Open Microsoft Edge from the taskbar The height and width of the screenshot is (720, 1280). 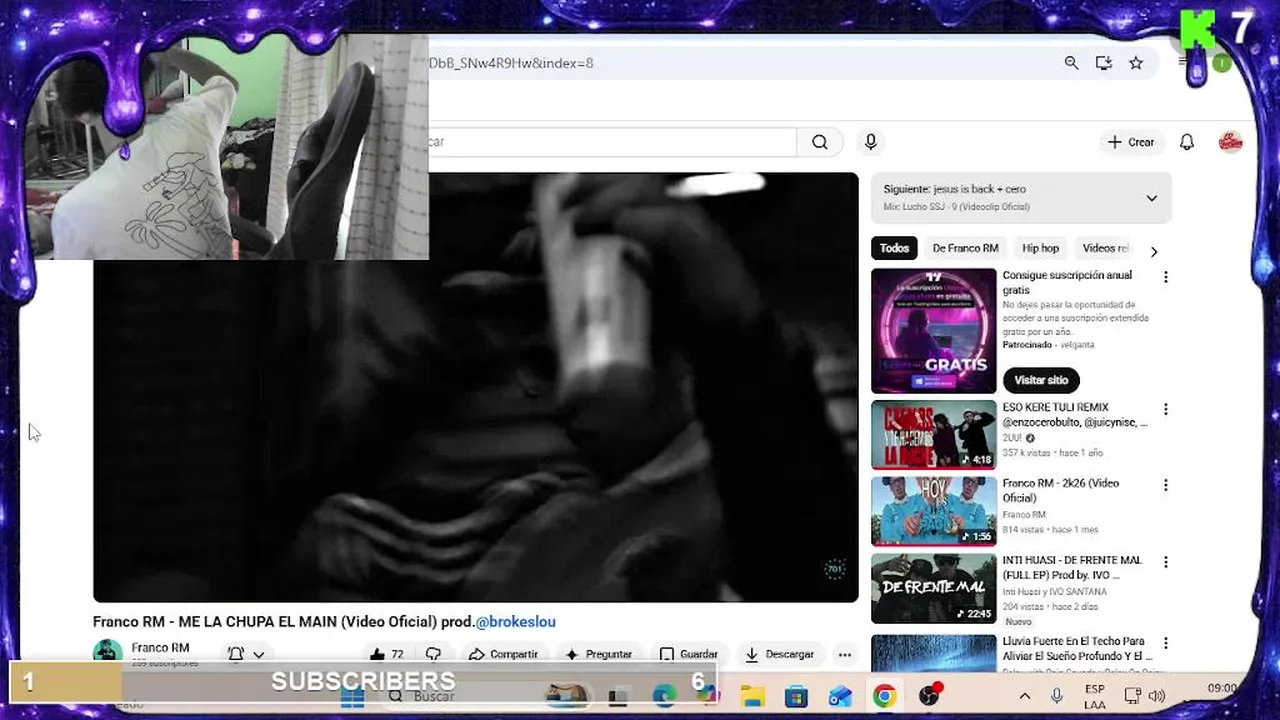[x=664, y=696]
